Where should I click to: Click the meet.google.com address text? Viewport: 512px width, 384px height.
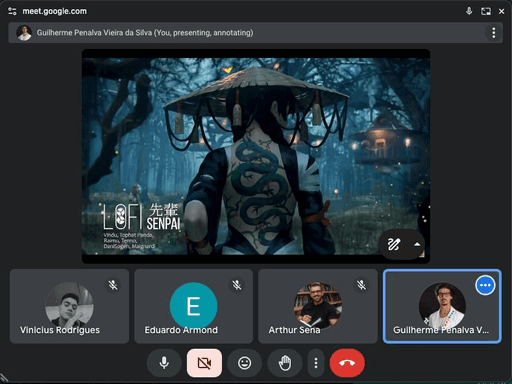pos(54,11)
